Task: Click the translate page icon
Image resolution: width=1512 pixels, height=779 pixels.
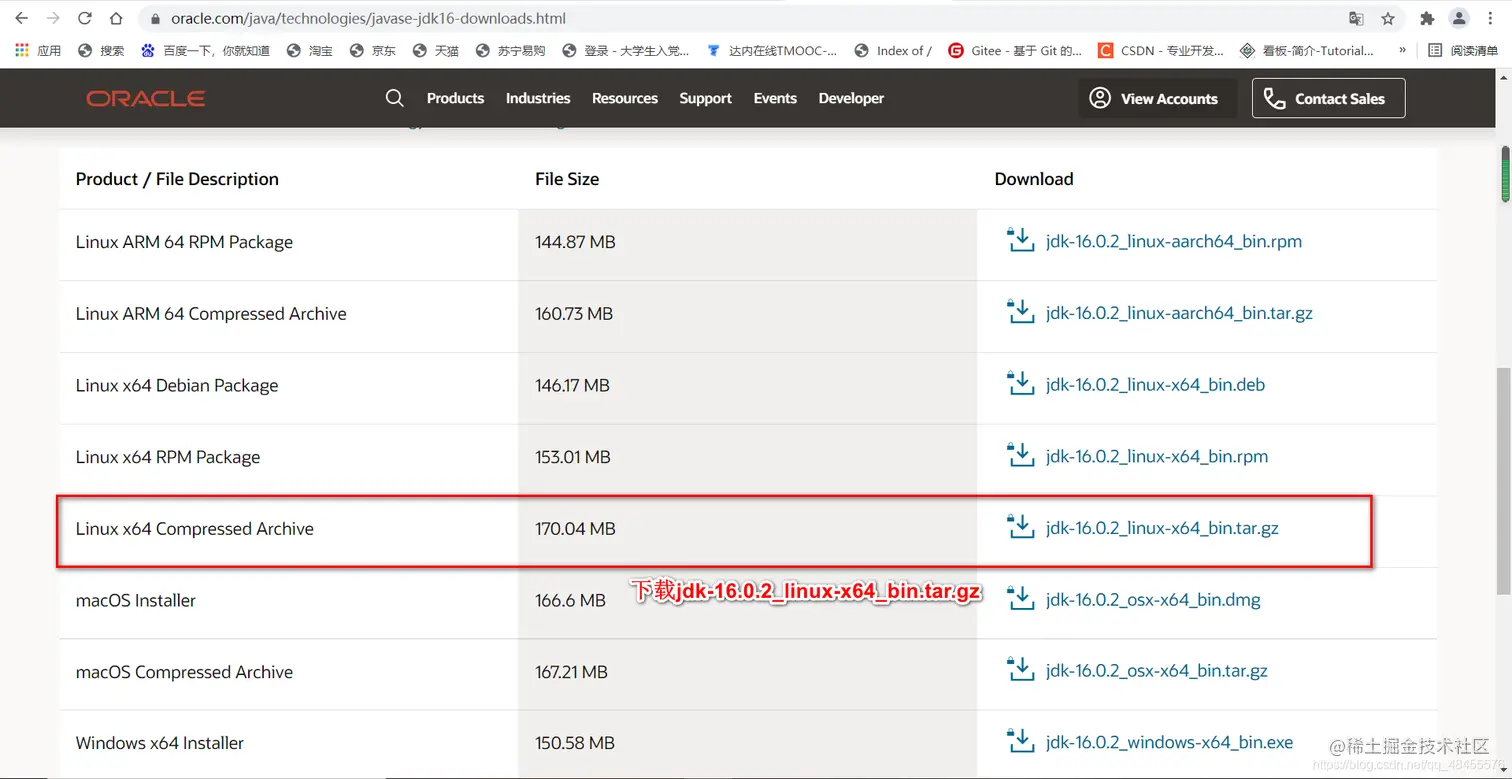Action: [1356, 18]
